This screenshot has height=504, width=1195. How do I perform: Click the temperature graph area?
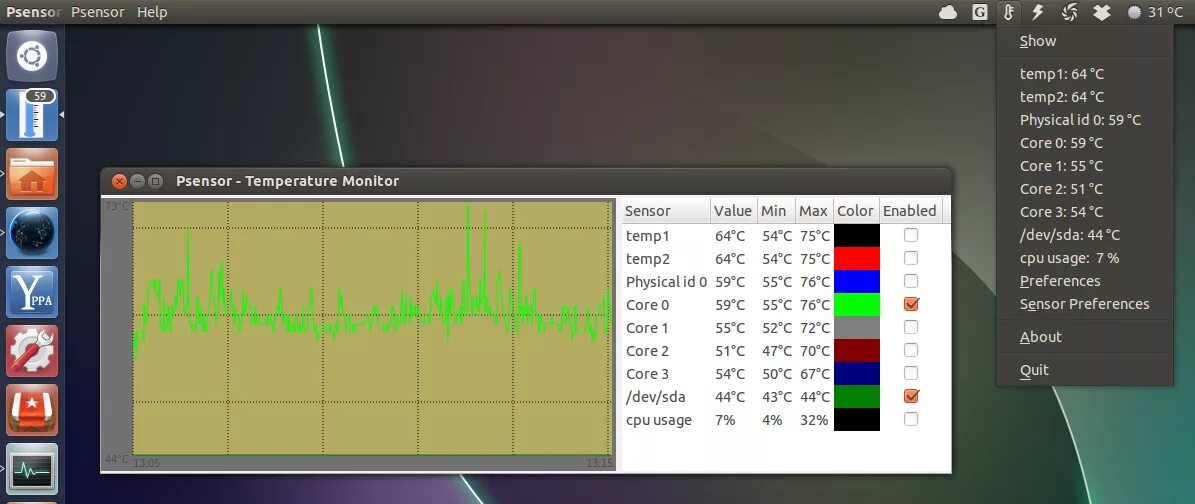(372, 328)
